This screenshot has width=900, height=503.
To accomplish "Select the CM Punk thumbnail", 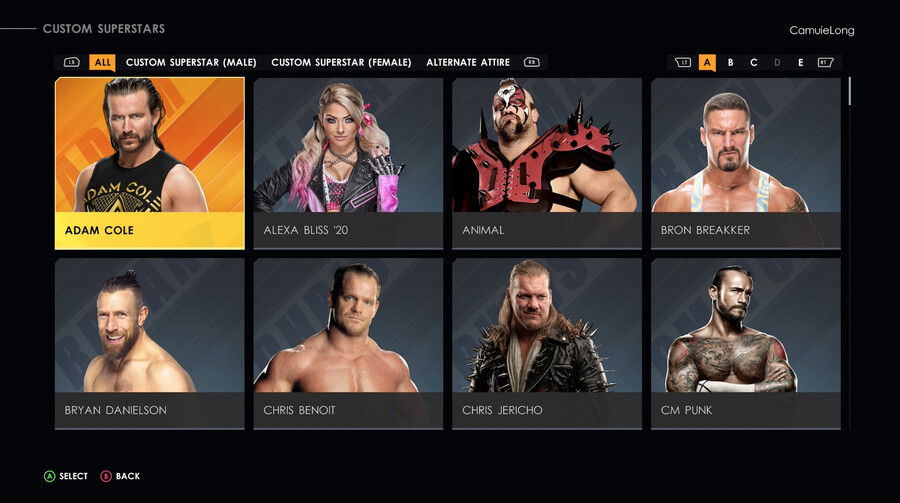I will pyautogui.click(x=746, y=343).
